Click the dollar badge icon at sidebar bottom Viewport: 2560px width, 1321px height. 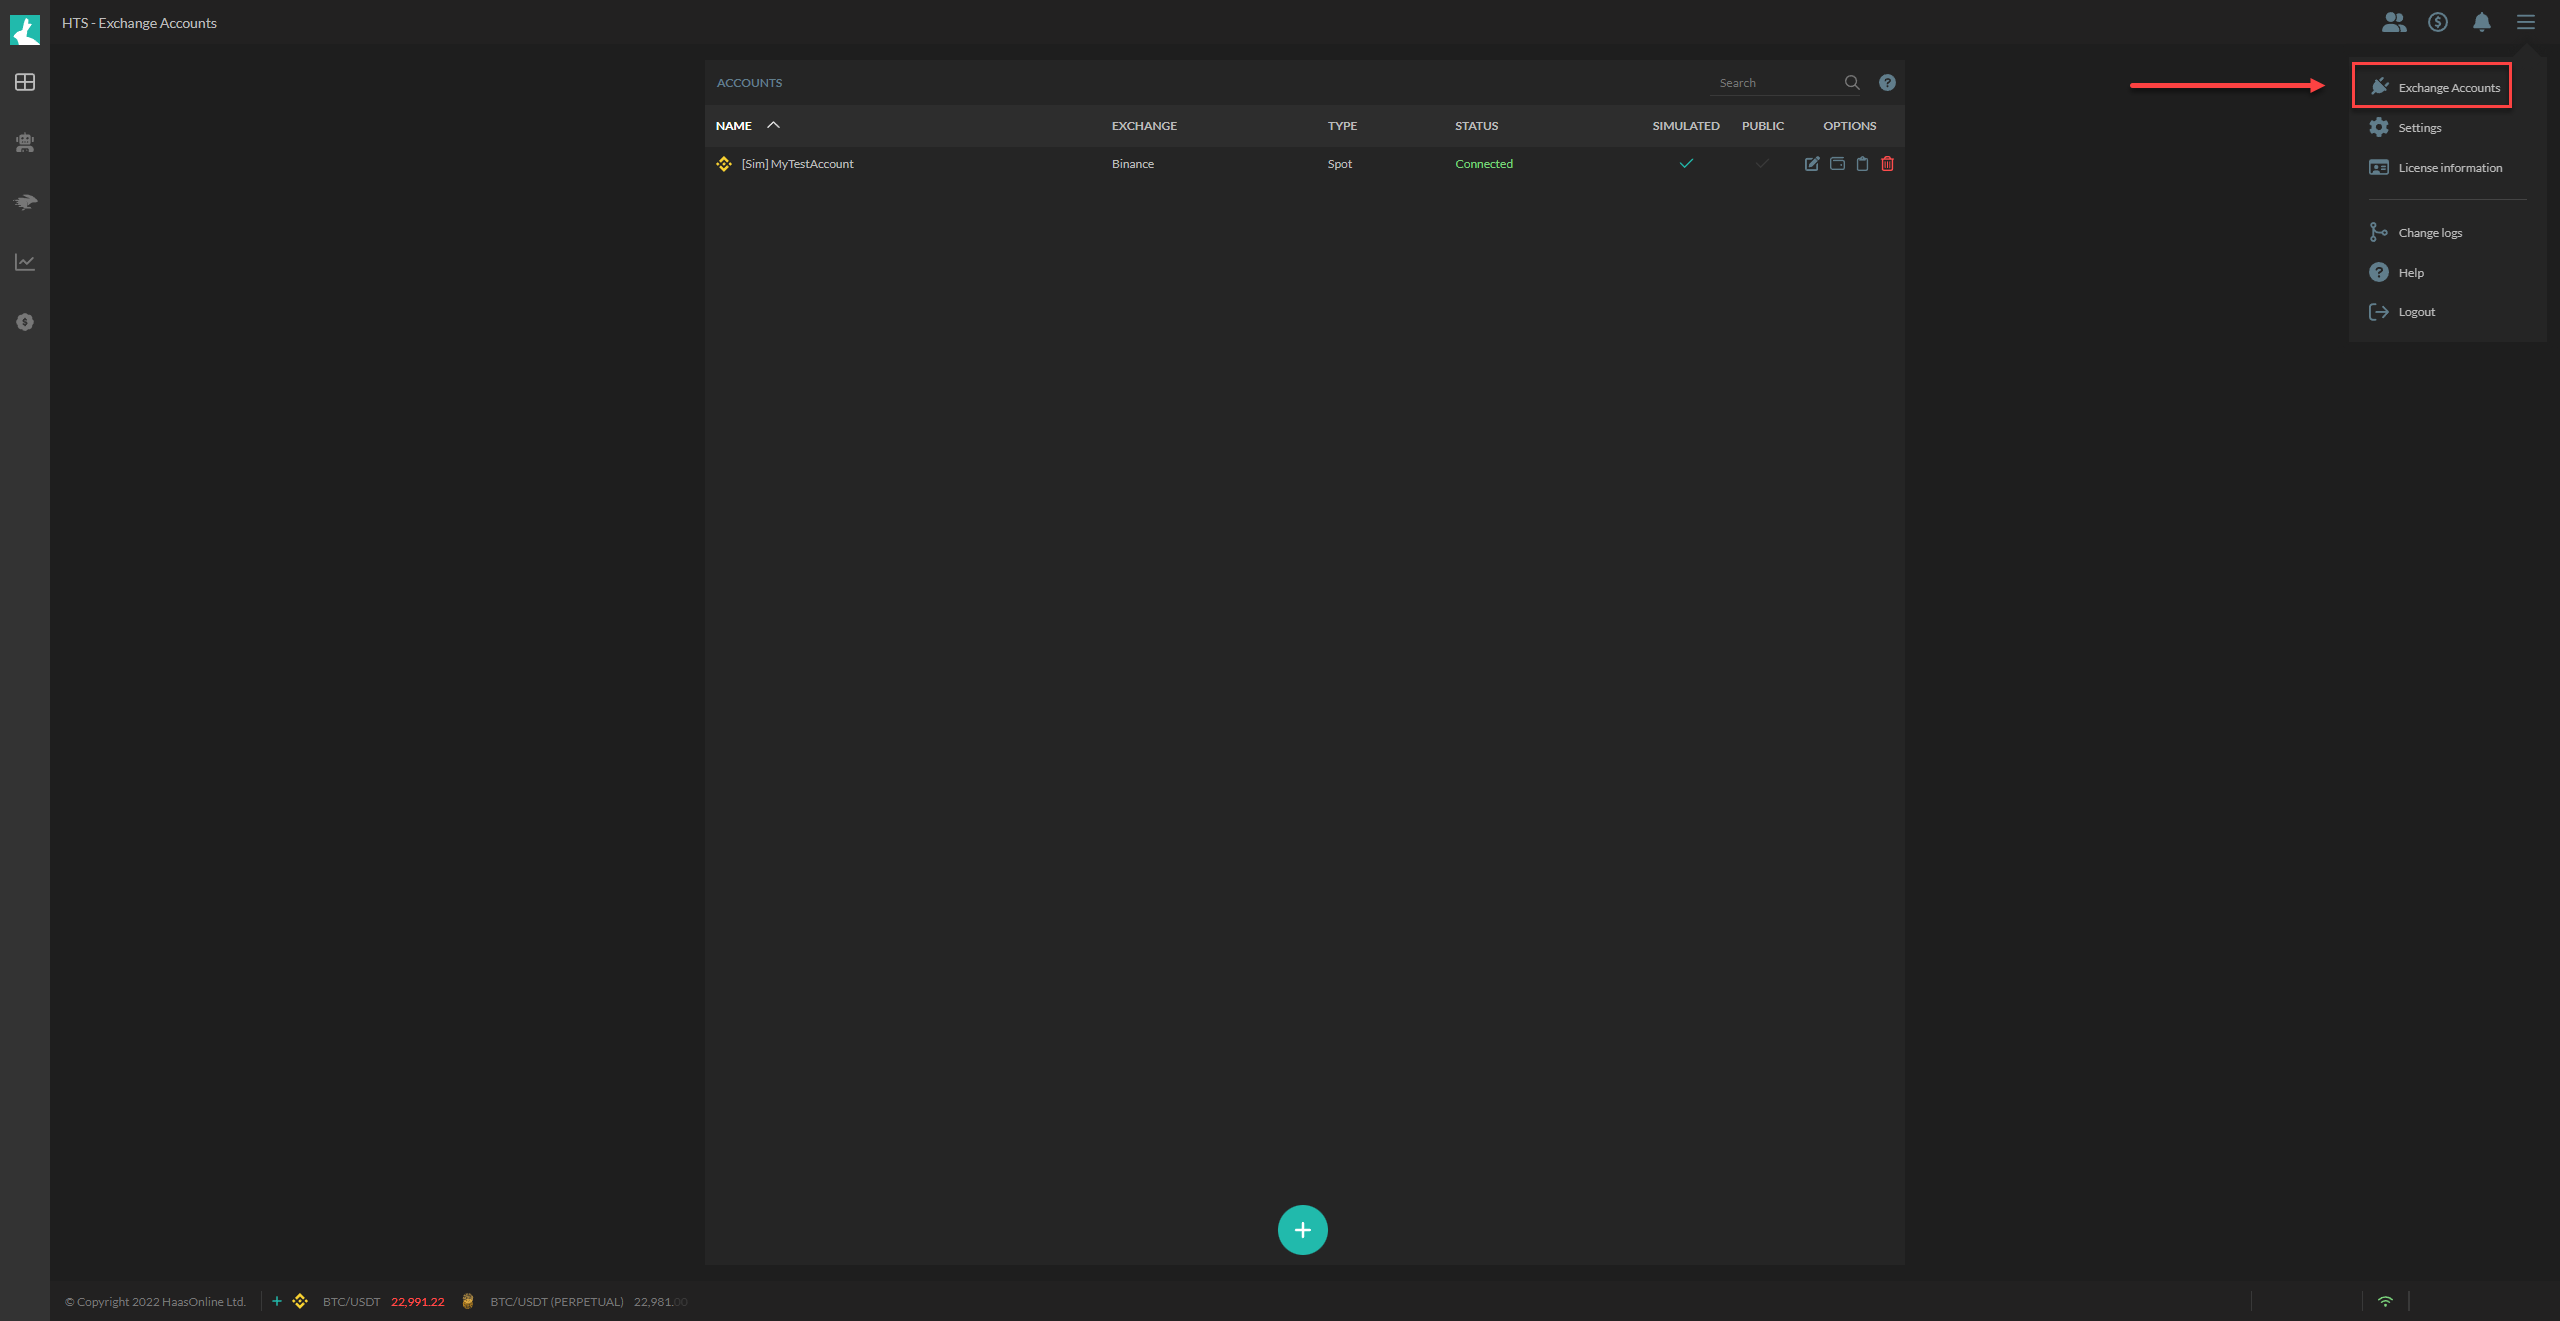click(24, 322)
